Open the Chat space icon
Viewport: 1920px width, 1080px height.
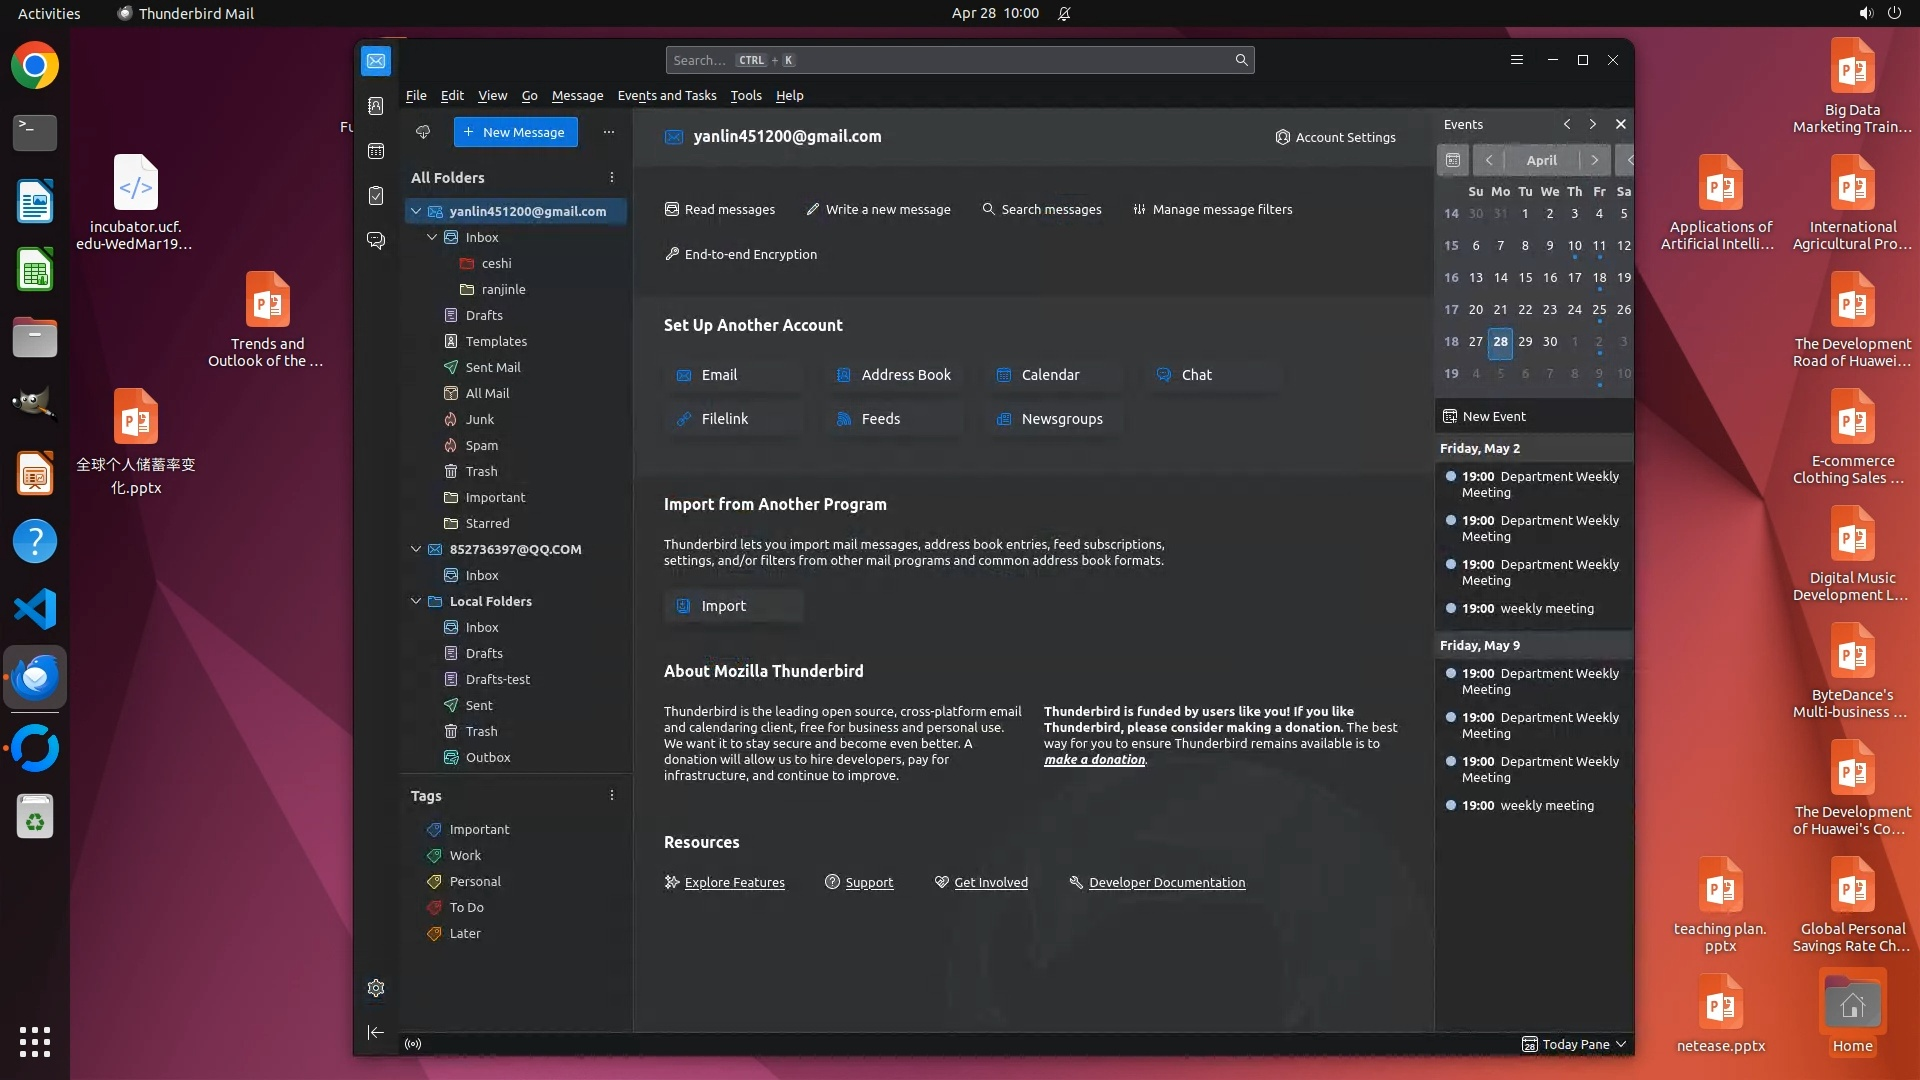point(376,241)
